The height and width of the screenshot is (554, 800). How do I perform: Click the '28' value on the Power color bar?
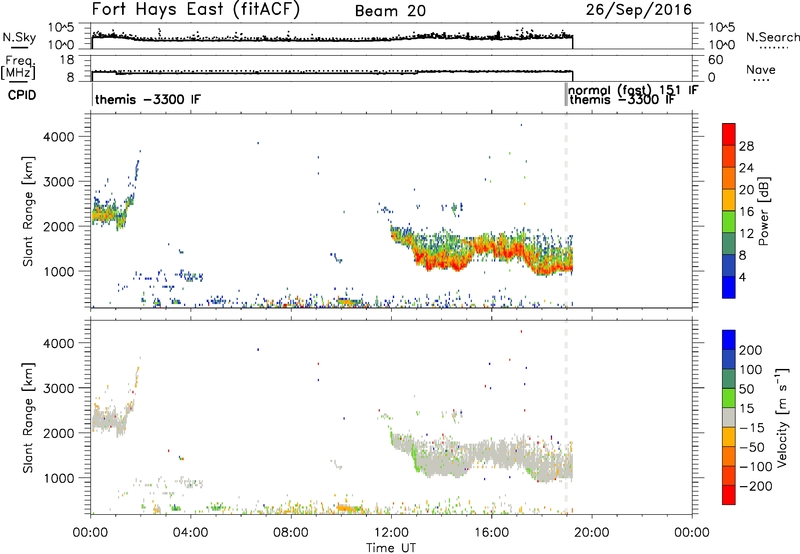[x=746, y=146]
